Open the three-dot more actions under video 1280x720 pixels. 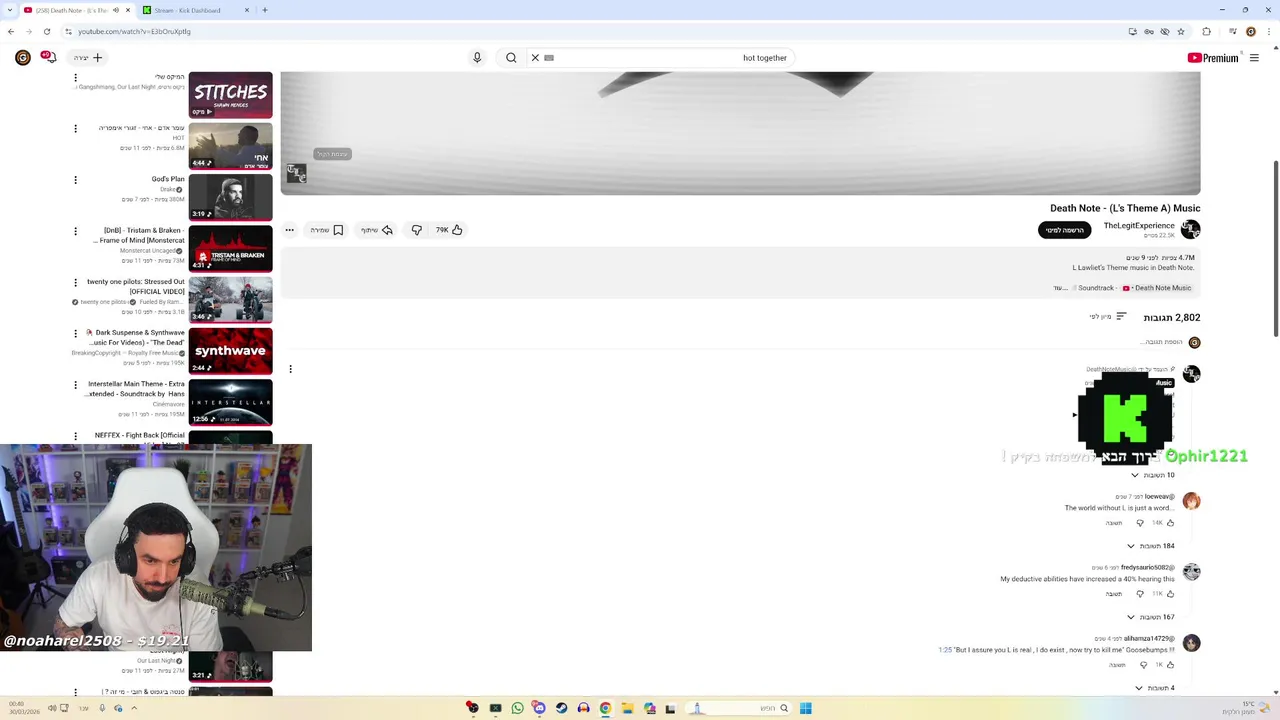(x=289, y=230)
